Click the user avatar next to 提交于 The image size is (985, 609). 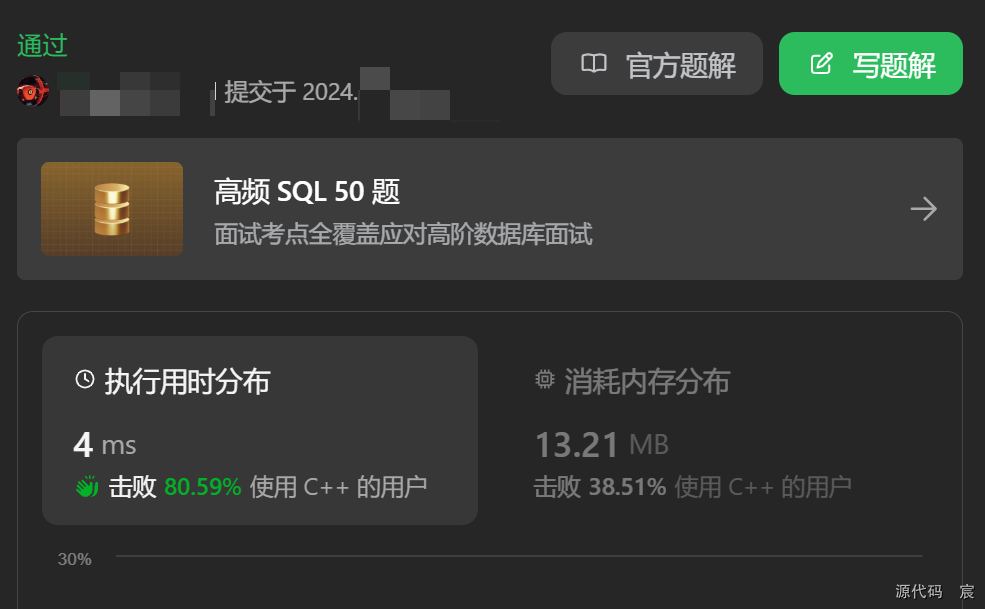[32, 90]
